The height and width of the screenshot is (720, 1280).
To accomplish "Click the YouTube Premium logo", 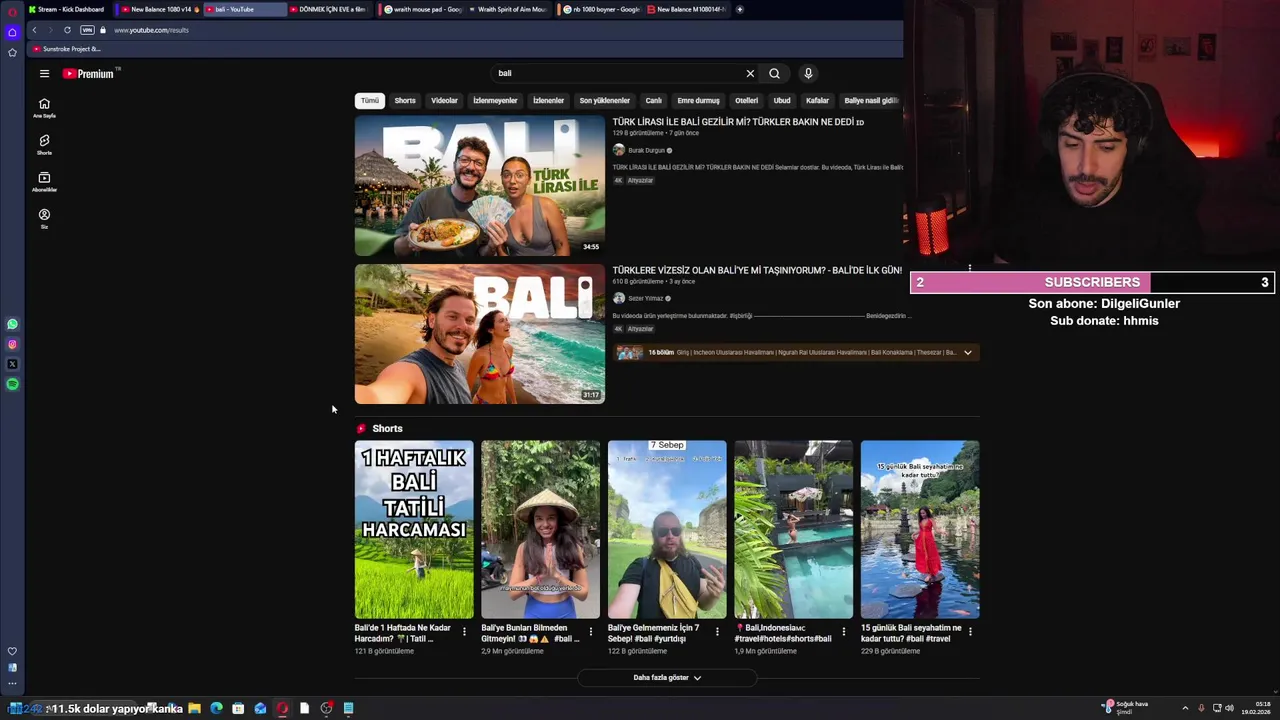I will 90,73.
